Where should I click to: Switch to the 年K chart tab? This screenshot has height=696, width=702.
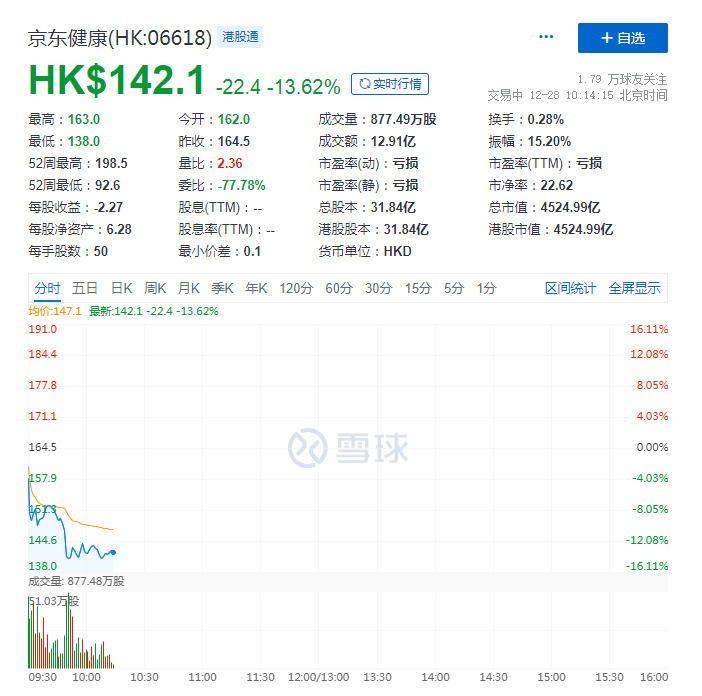[x=256, y=288]
